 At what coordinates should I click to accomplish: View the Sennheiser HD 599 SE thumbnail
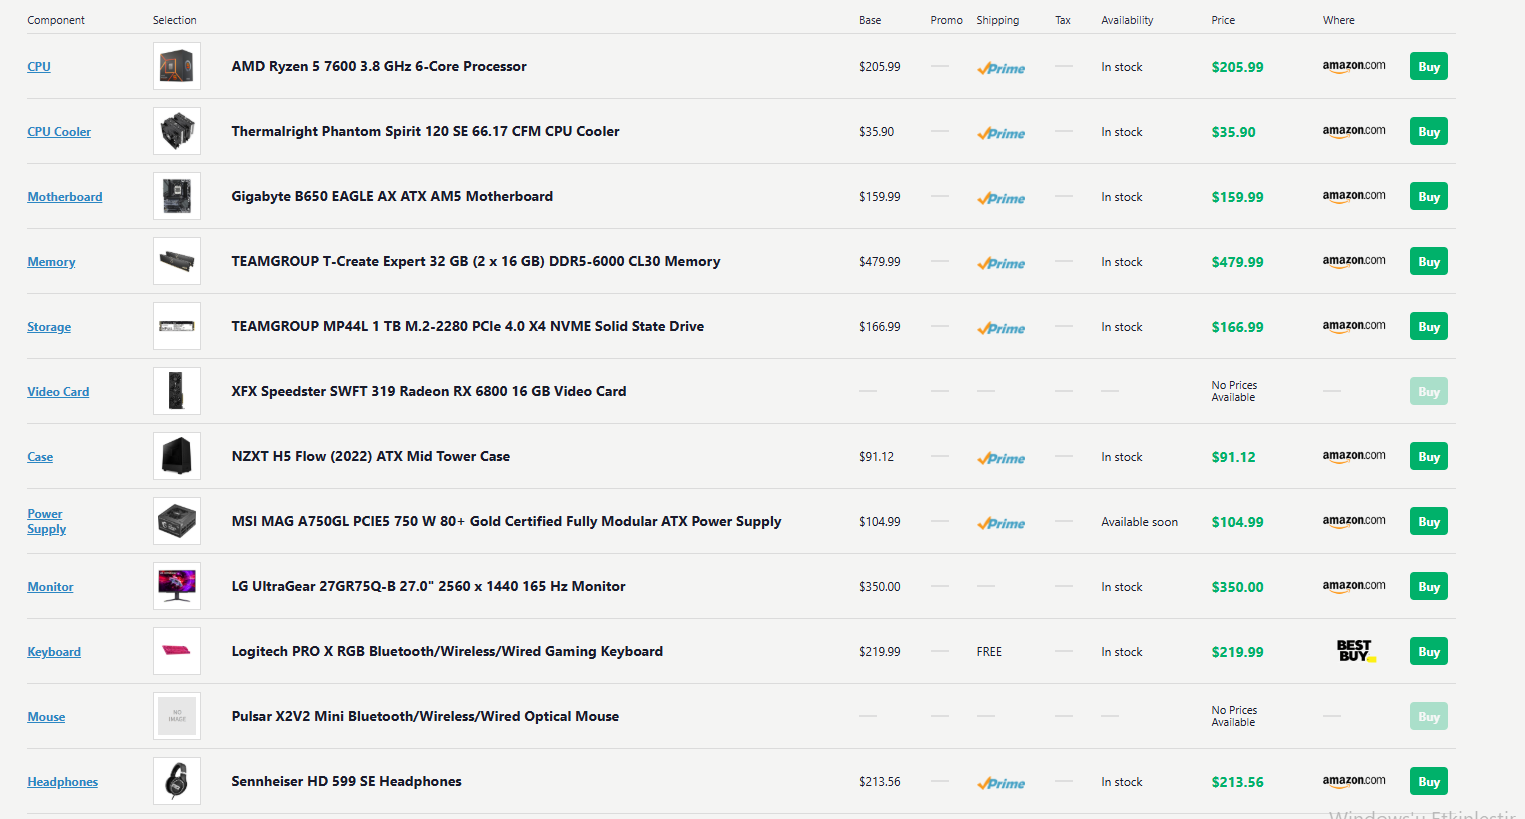click(x=177, y=781)
